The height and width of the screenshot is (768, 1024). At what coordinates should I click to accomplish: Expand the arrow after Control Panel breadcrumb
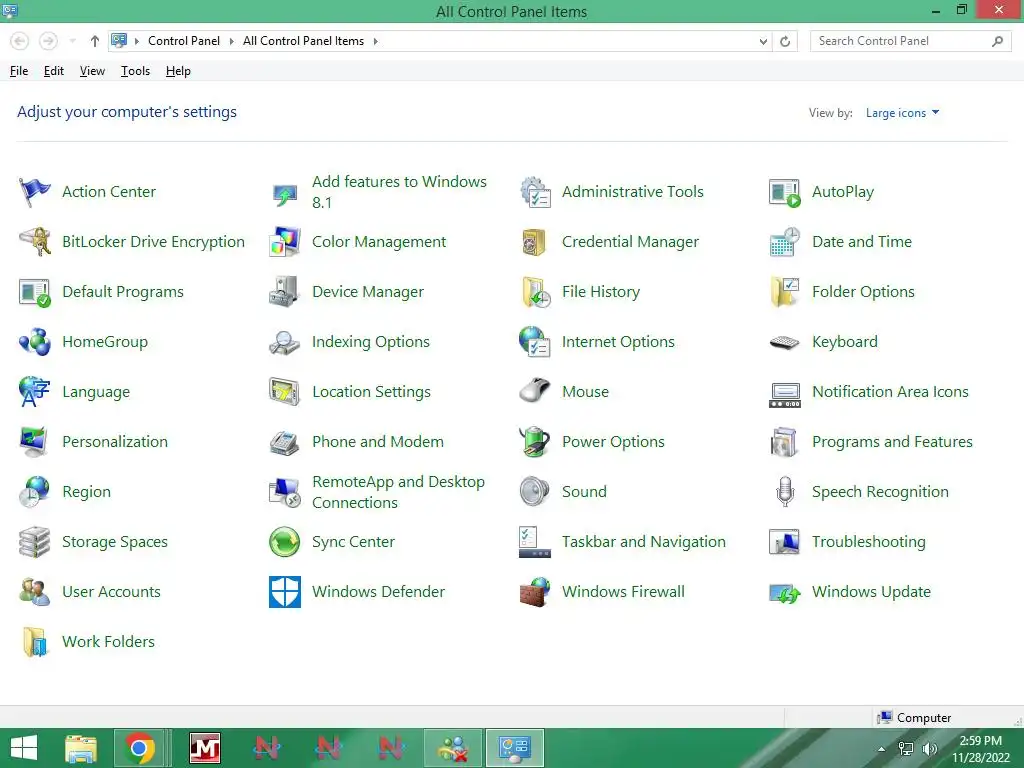pos(231,41)
